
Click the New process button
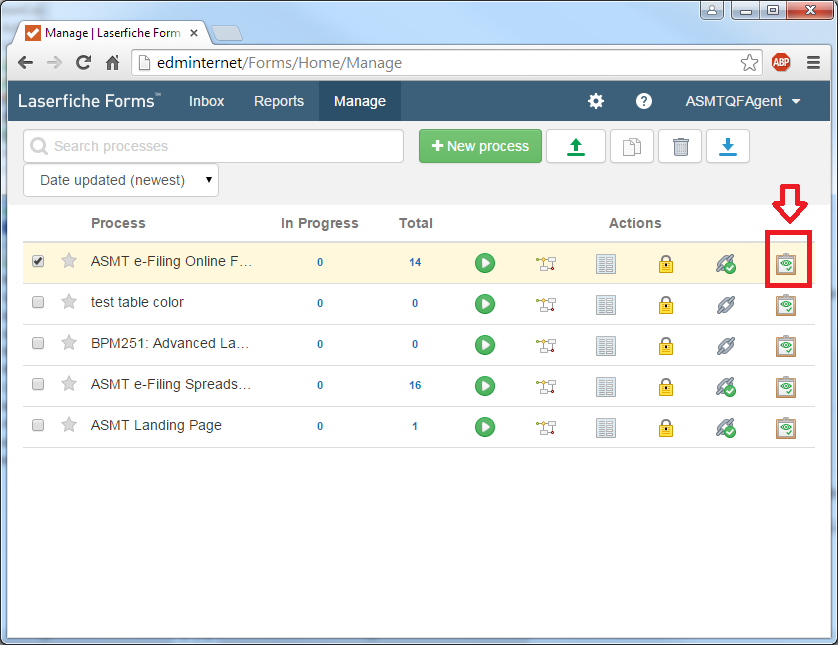click(480, 146)
